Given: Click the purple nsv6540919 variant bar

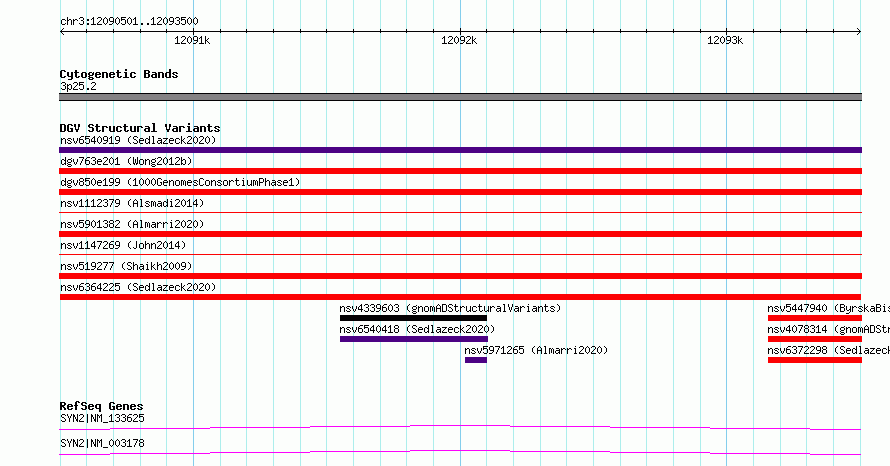Looking at the screenshot, I should (x=460, y=150).
